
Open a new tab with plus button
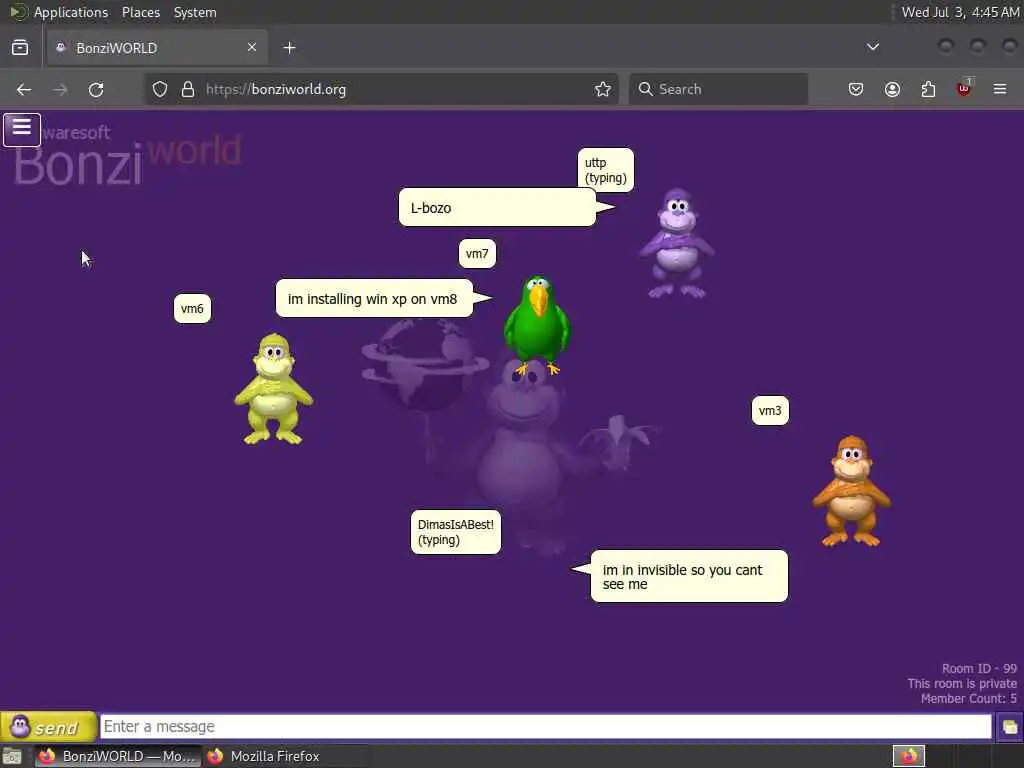point(289,48)
